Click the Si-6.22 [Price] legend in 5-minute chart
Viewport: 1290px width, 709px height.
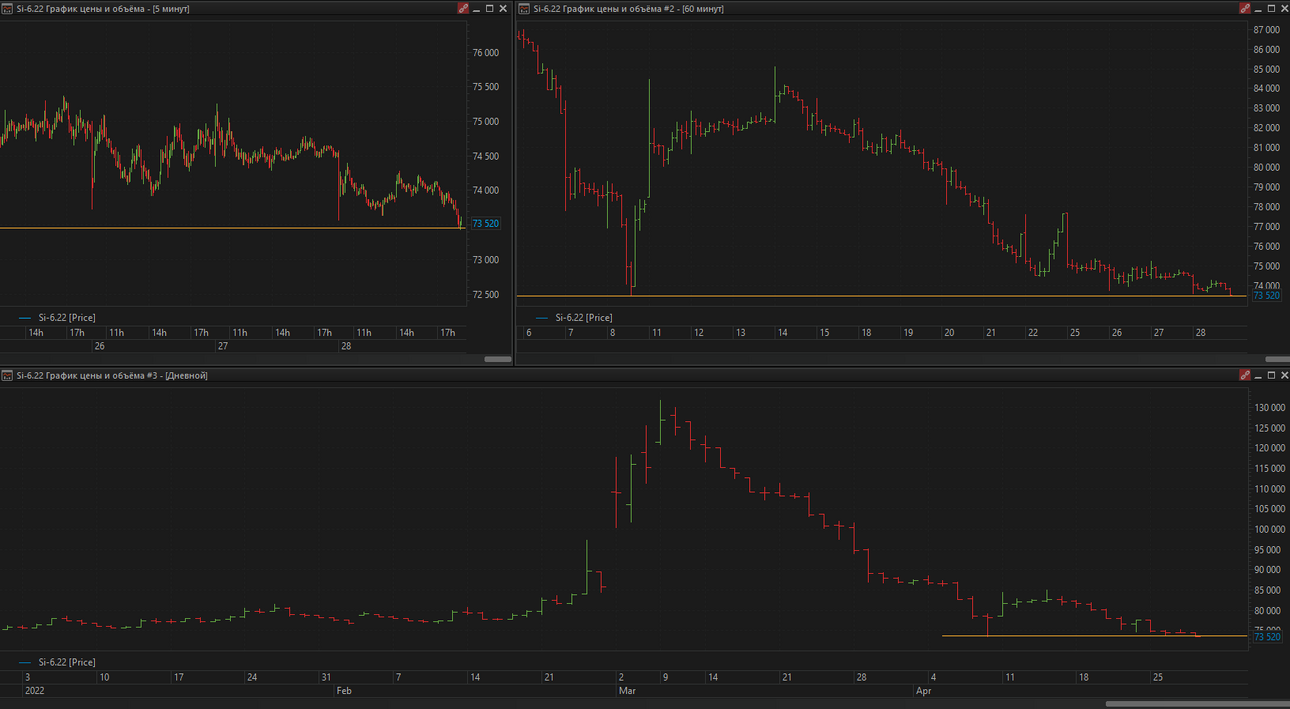(57, 318)
